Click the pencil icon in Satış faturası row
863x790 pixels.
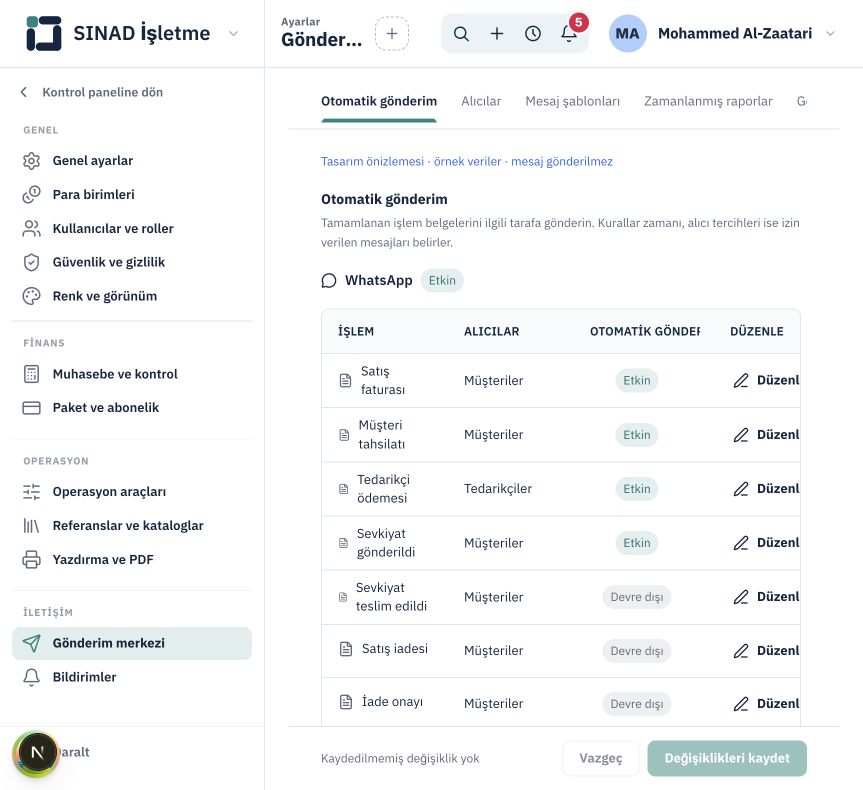point(741,380)
